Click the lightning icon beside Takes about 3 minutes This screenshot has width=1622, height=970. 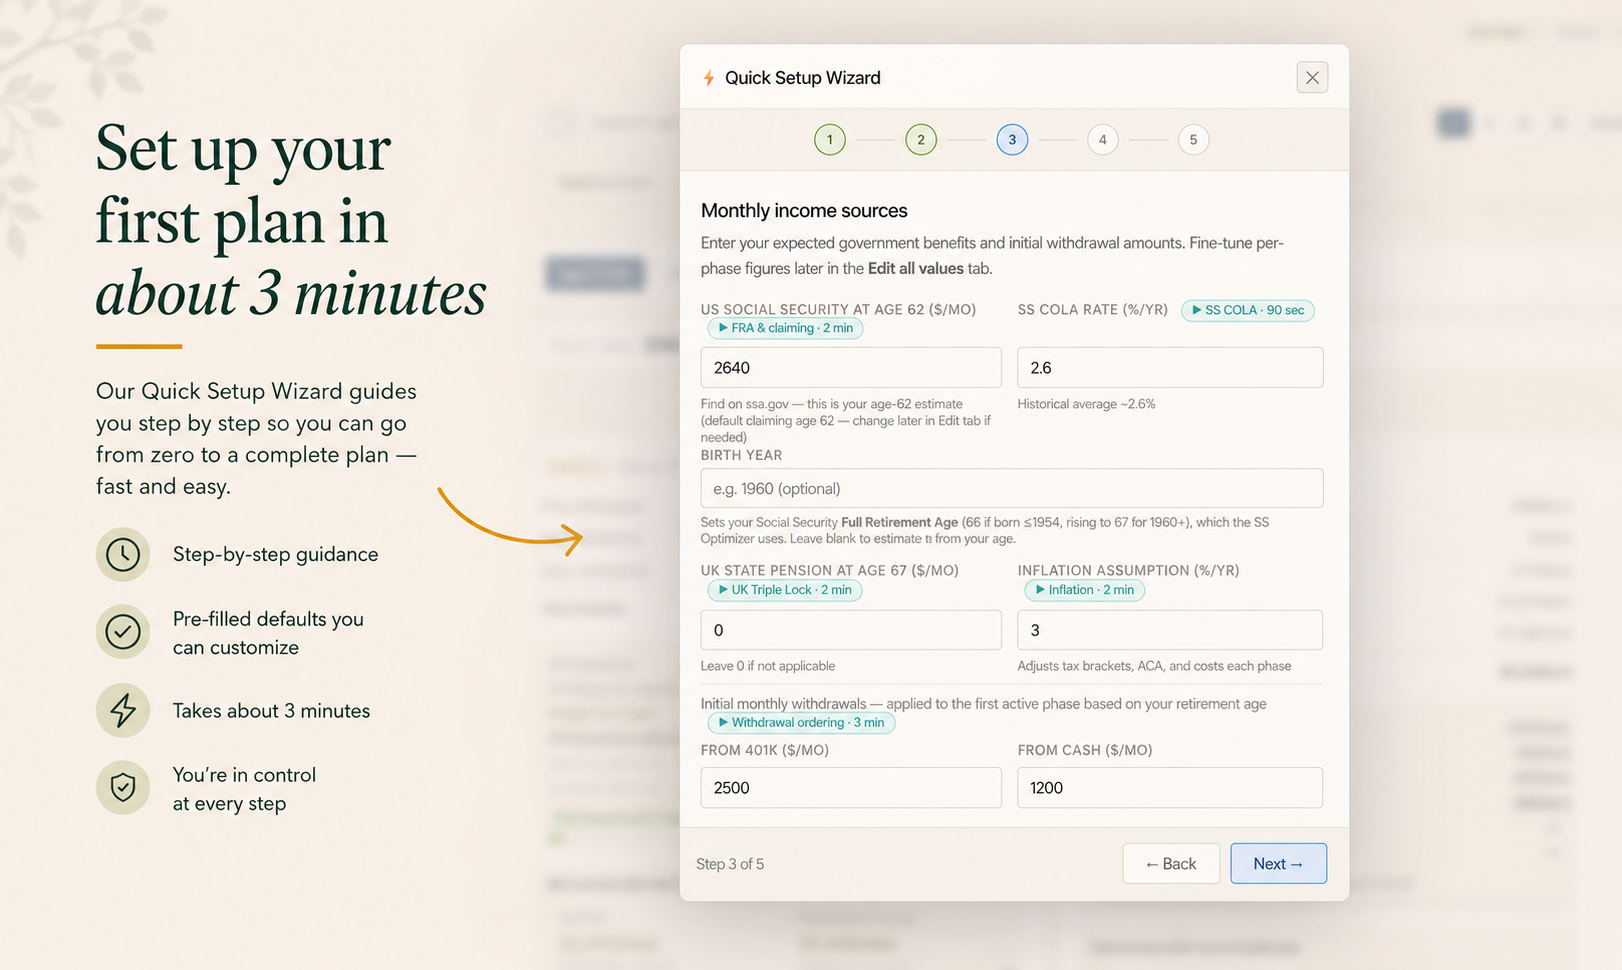[123, 711]
